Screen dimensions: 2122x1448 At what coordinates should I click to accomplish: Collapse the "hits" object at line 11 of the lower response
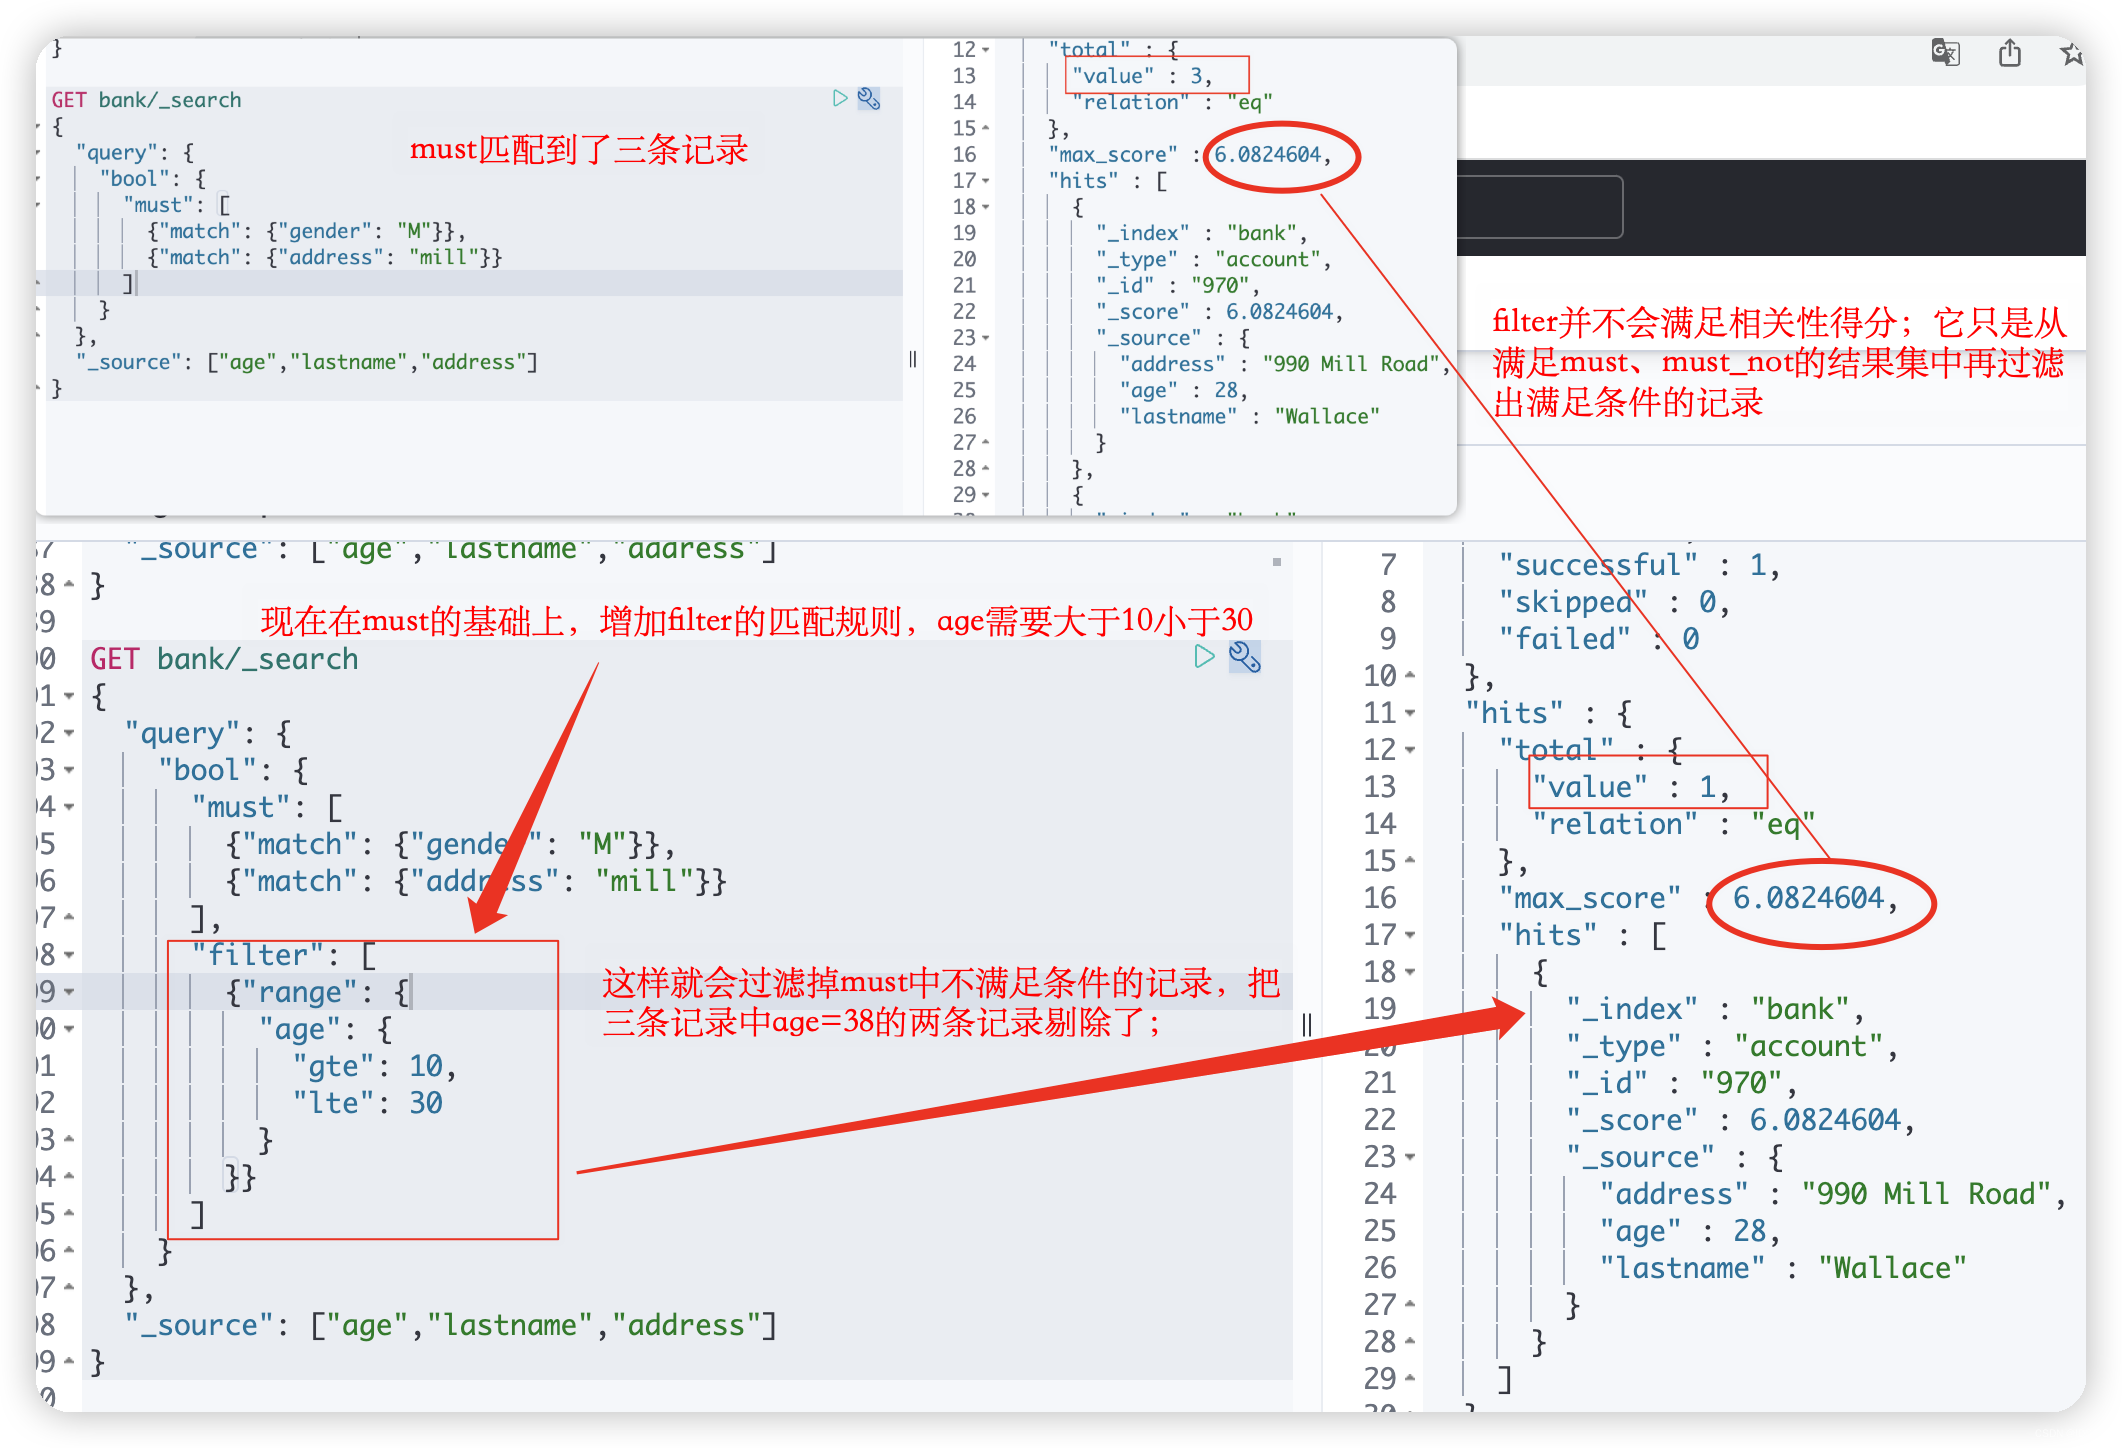point(1410,714)
